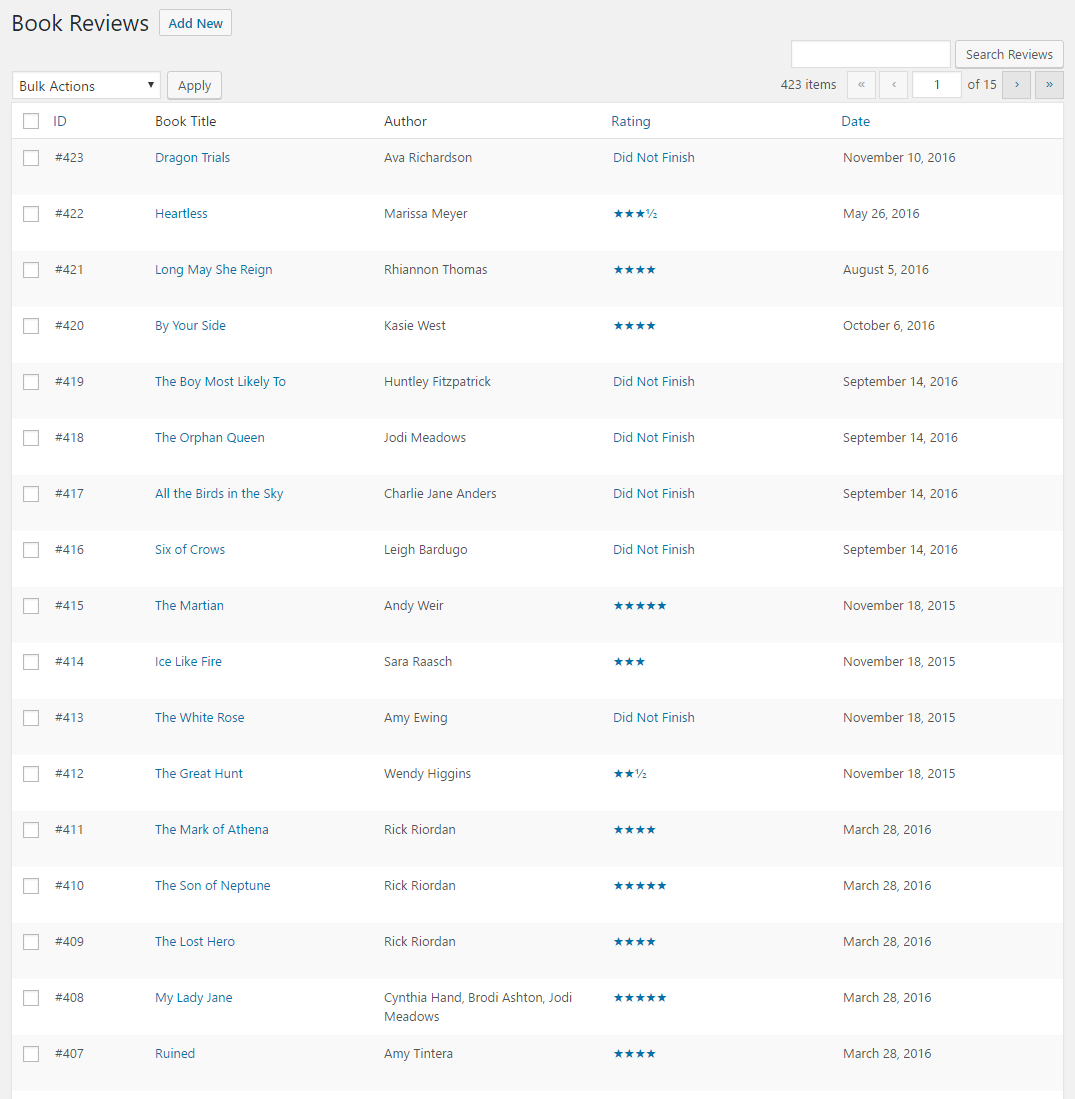The image size is (1075, 1099).
Task: Click the three-star rating for Ice Like Fire
Action: pyautogui.click(x=629, y=662)
